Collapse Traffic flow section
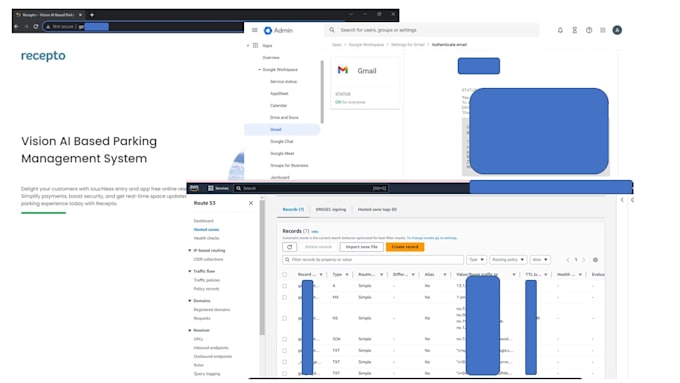 coord(190,271)
